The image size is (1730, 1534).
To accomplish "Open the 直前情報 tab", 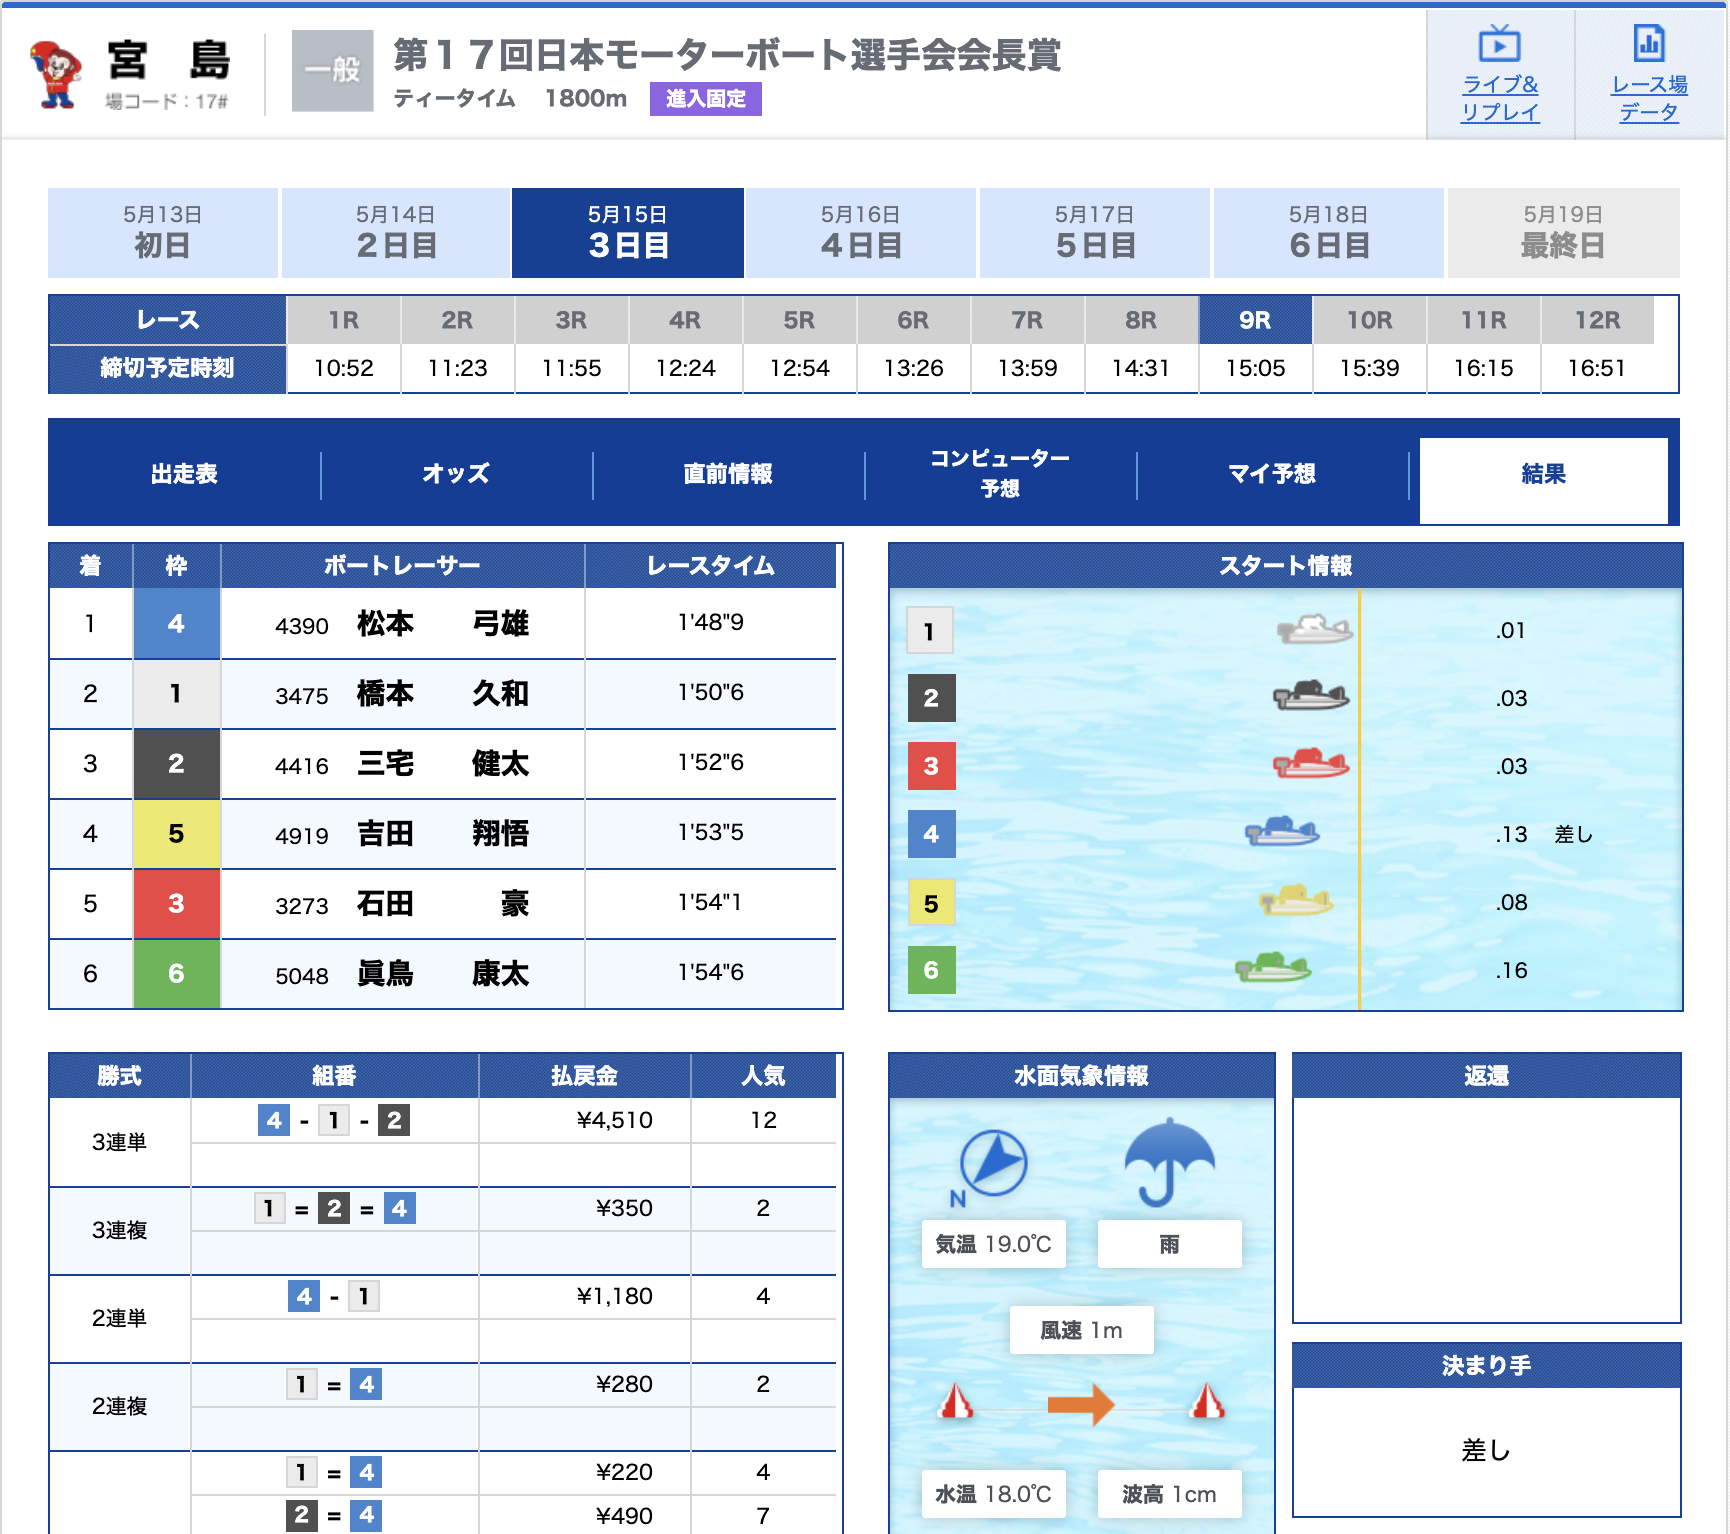I will pos(728,474).
